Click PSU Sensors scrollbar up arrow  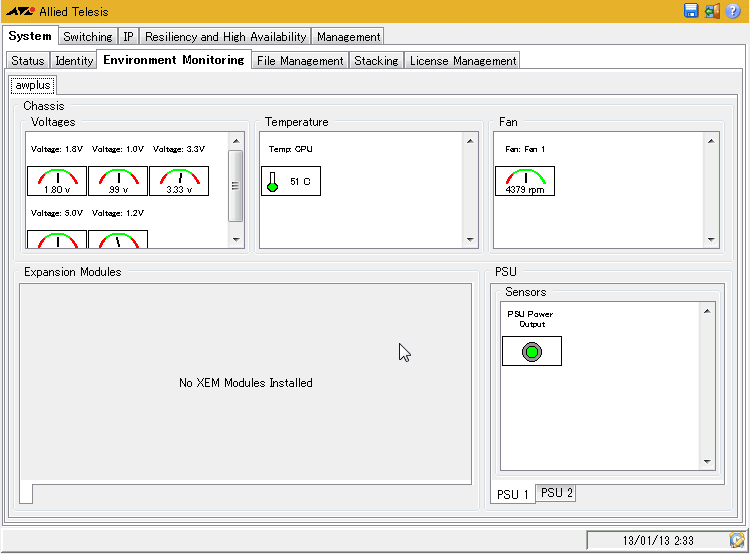[x=707, y=311]
